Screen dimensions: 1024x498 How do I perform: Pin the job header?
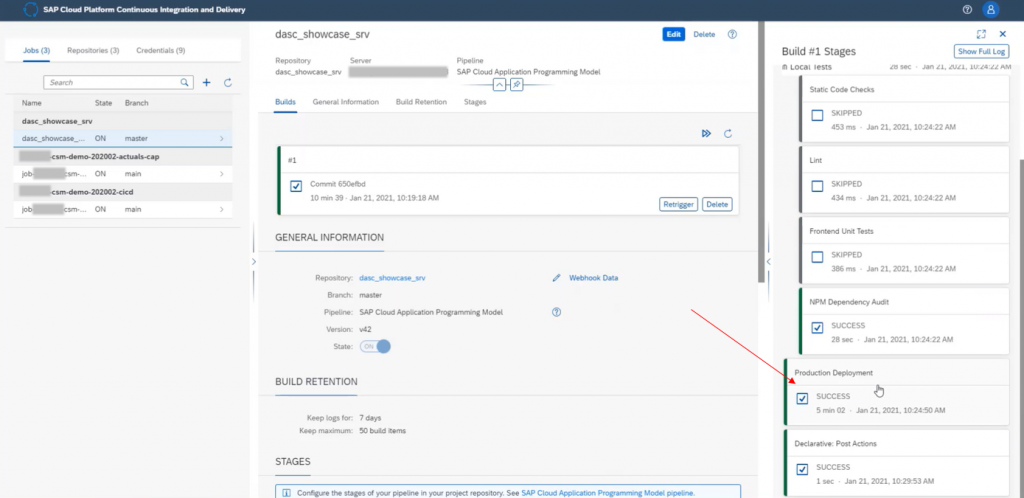click(517, 85)
